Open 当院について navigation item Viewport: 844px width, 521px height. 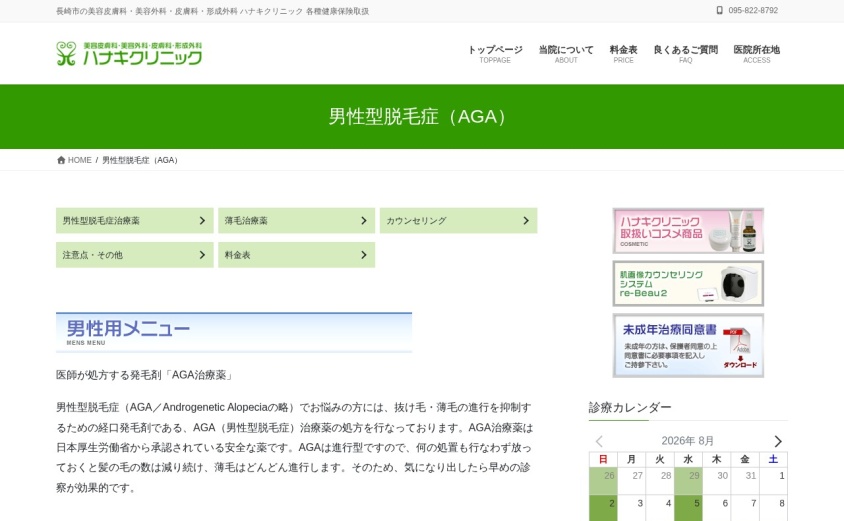click(x=566, y=54)
